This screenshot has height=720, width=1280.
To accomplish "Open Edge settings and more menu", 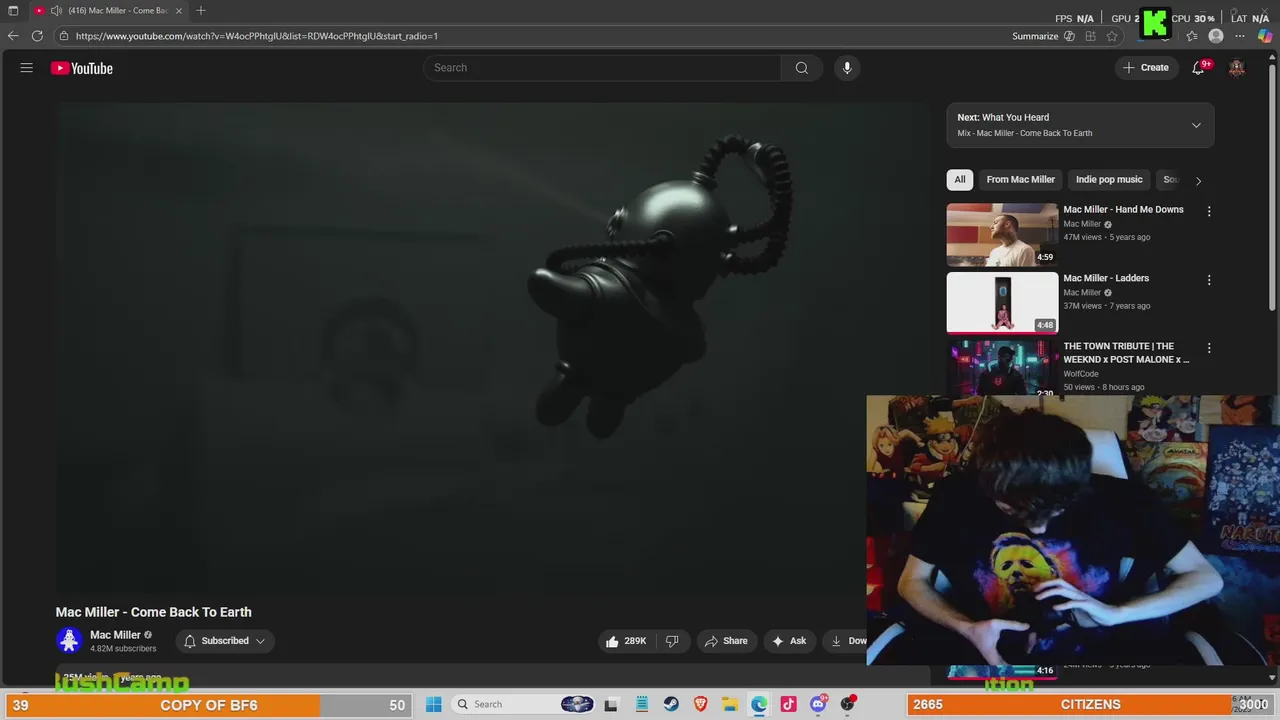I will [x=1240, y=36].
